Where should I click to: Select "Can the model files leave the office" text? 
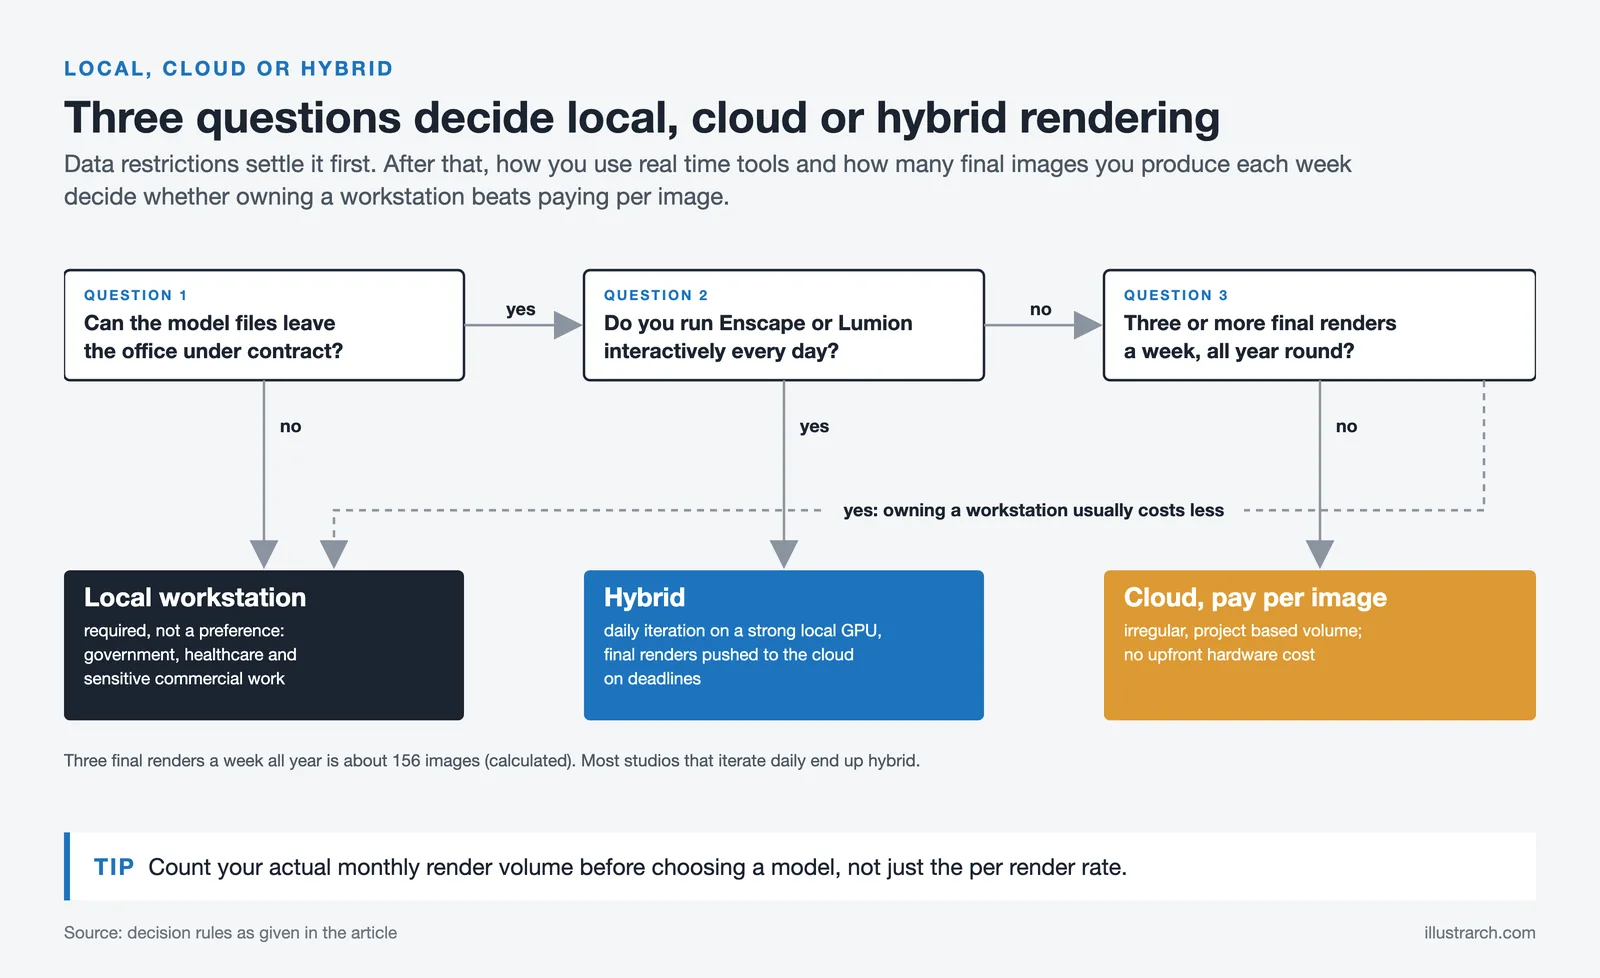click(213, 337)
